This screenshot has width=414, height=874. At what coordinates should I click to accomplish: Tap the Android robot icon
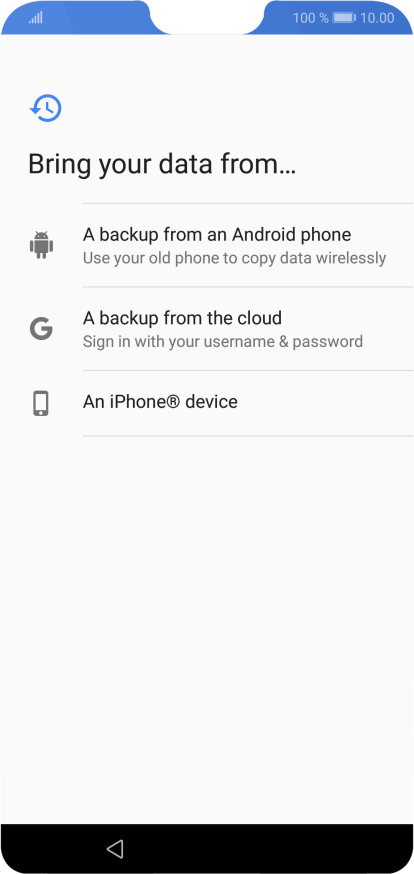[x=41, y=245]
